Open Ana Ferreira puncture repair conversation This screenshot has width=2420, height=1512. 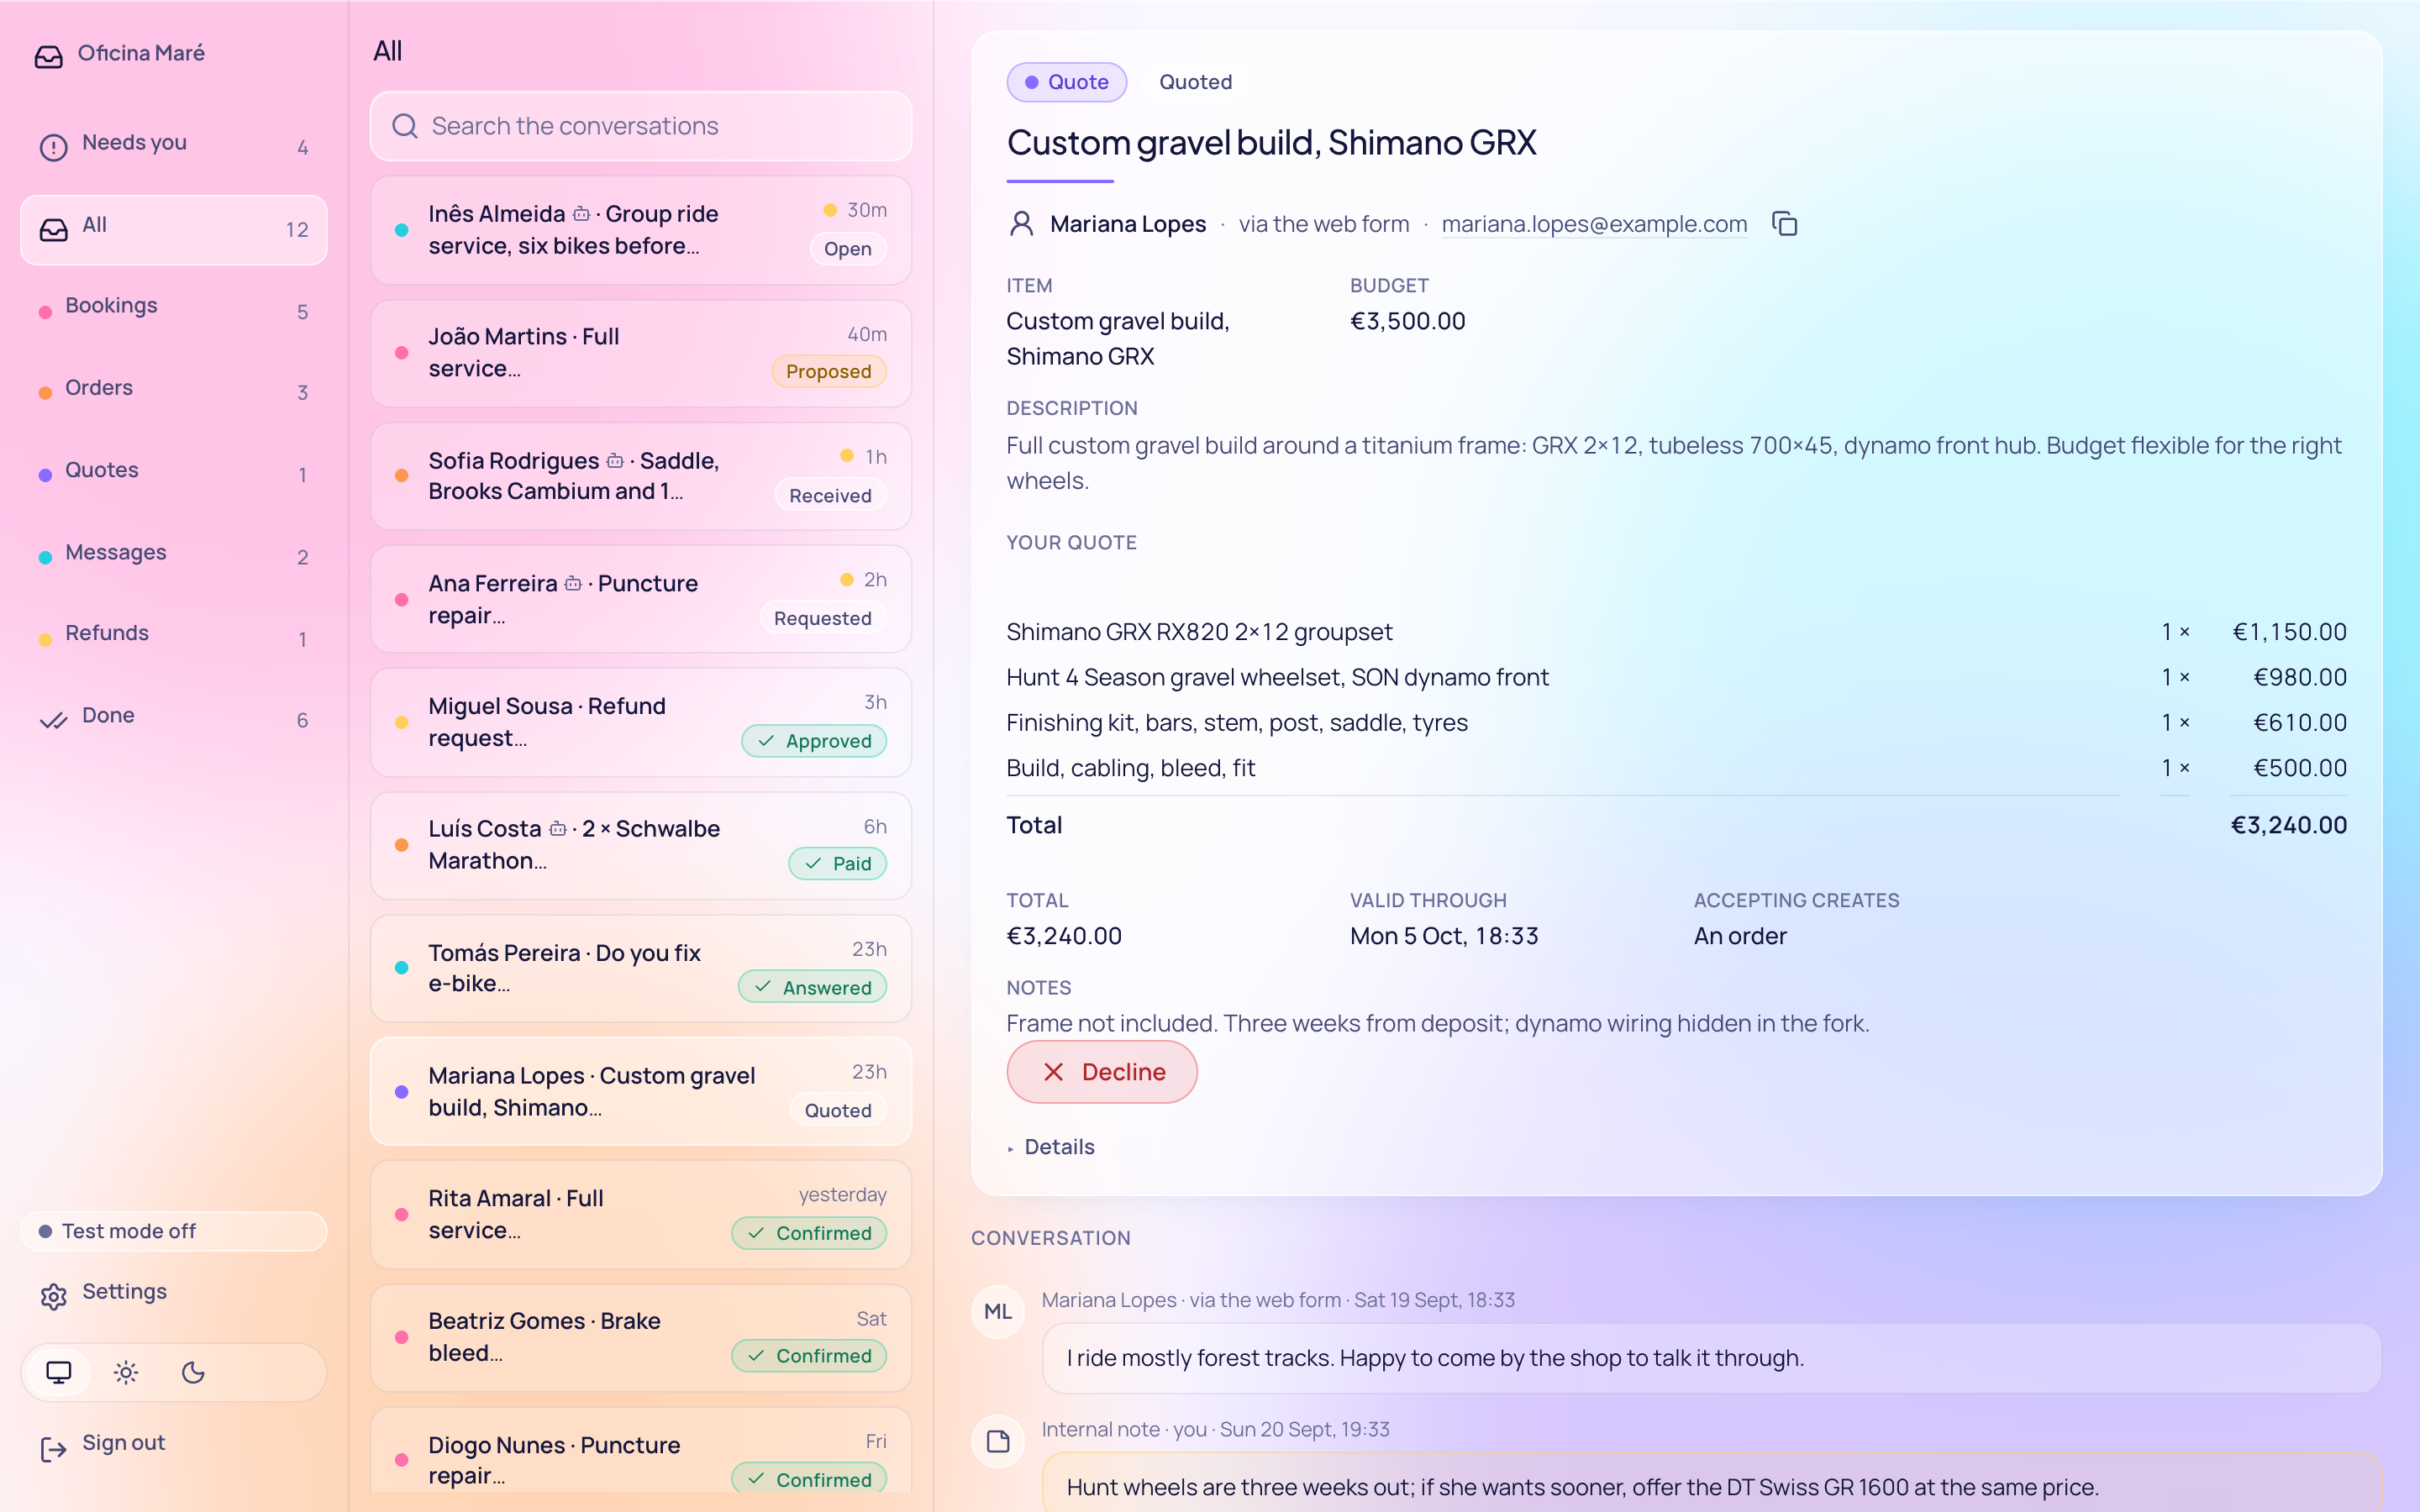[x=641, y=599]
